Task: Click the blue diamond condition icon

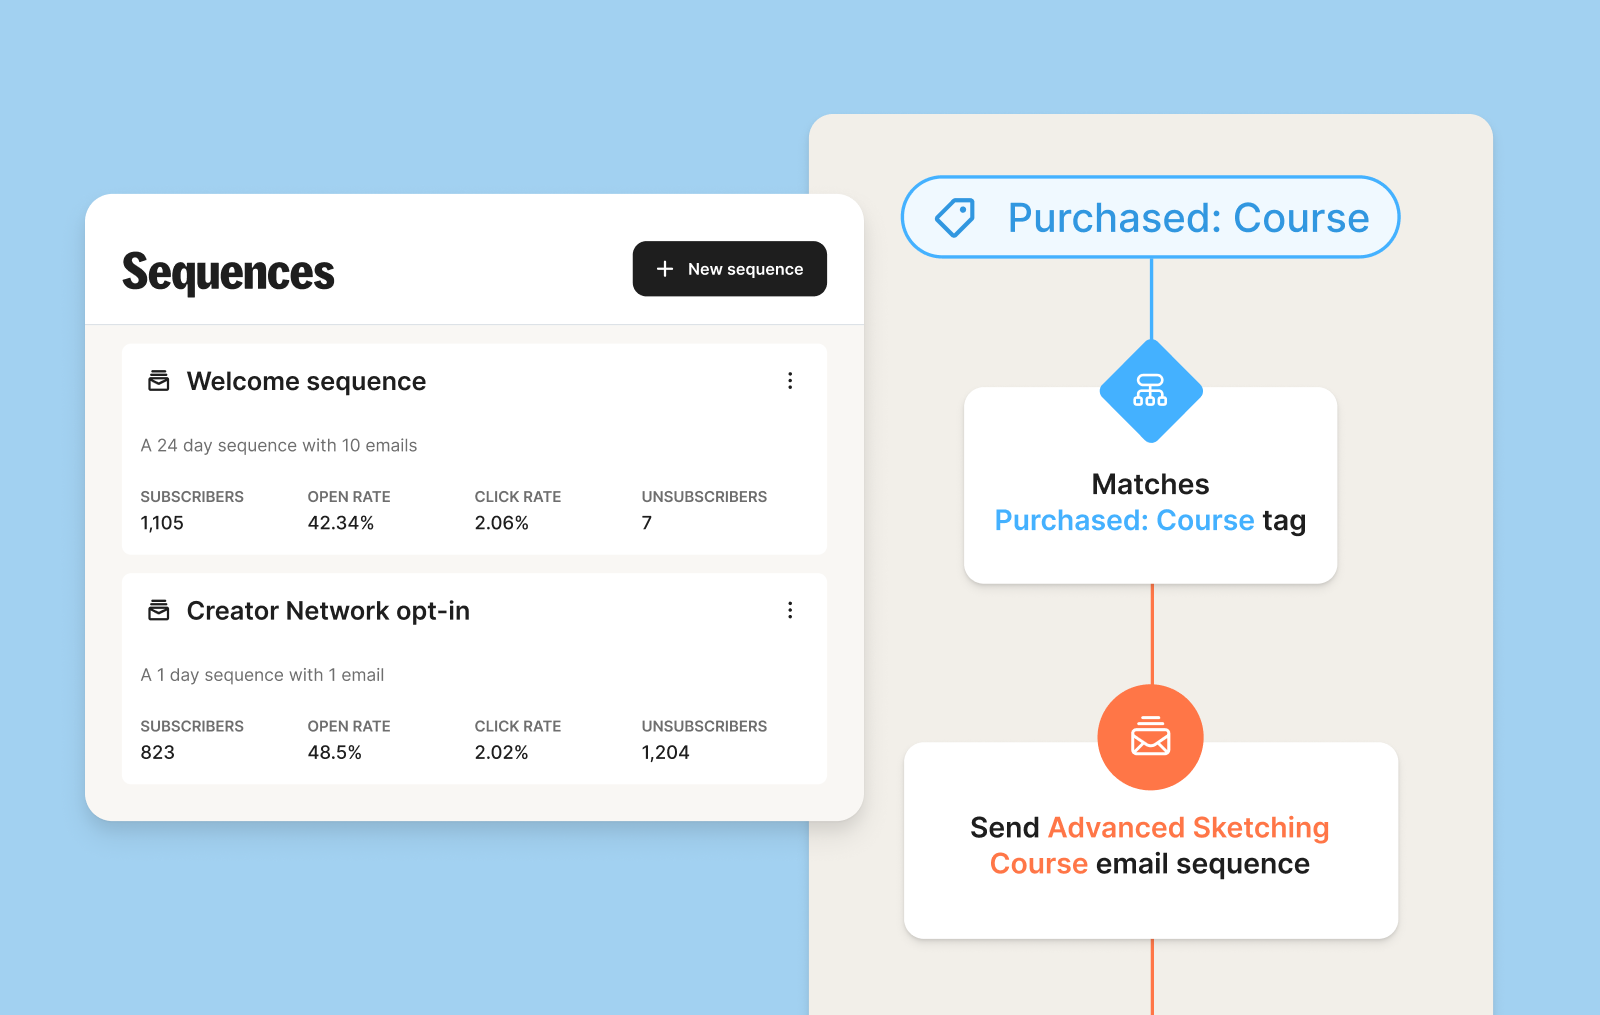Action: (x=1150, y=390)
